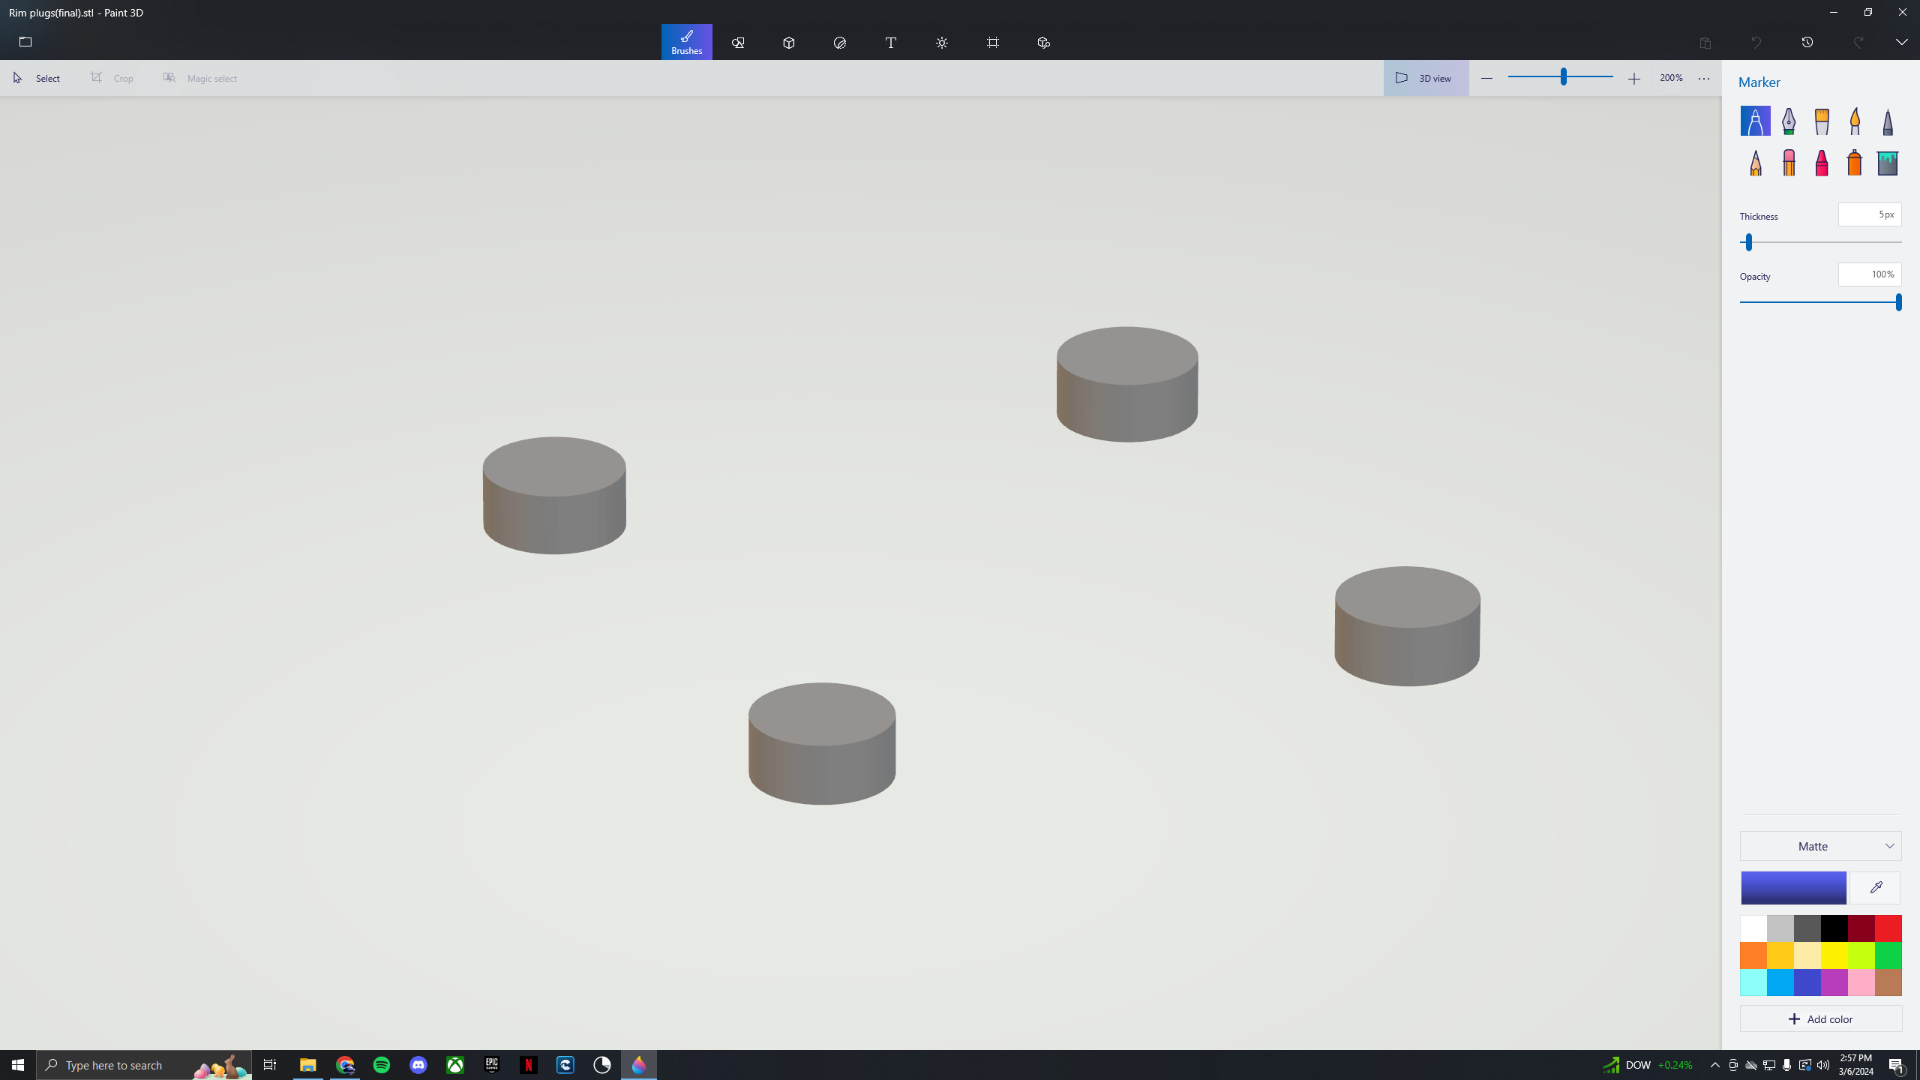Open the Text tool tab

[891, 43]
